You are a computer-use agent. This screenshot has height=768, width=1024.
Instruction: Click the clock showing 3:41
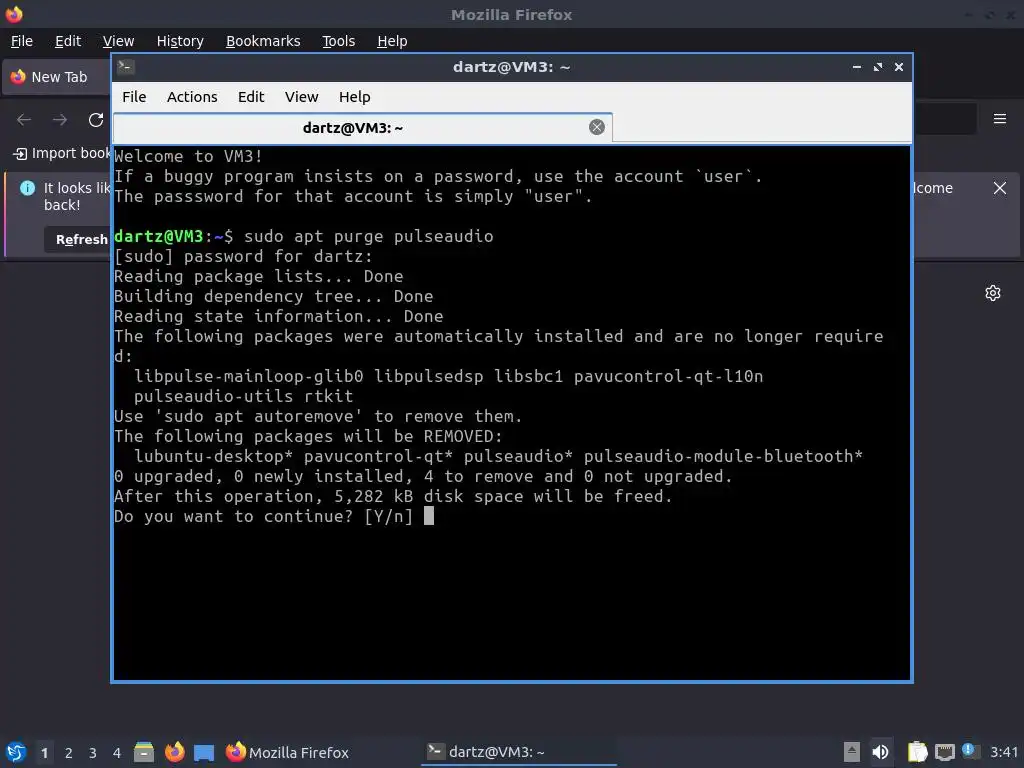click(1003, 752)
